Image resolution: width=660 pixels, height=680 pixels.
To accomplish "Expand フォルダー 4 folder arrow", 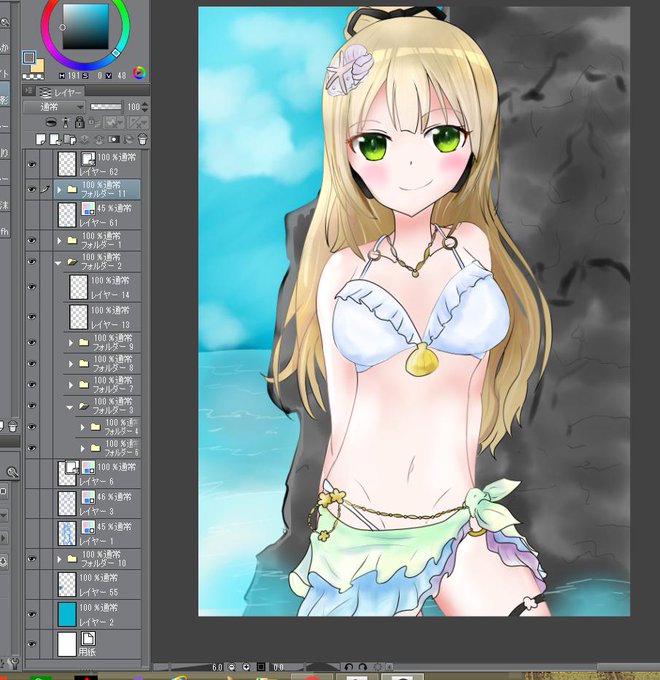I will click(83, 428).
